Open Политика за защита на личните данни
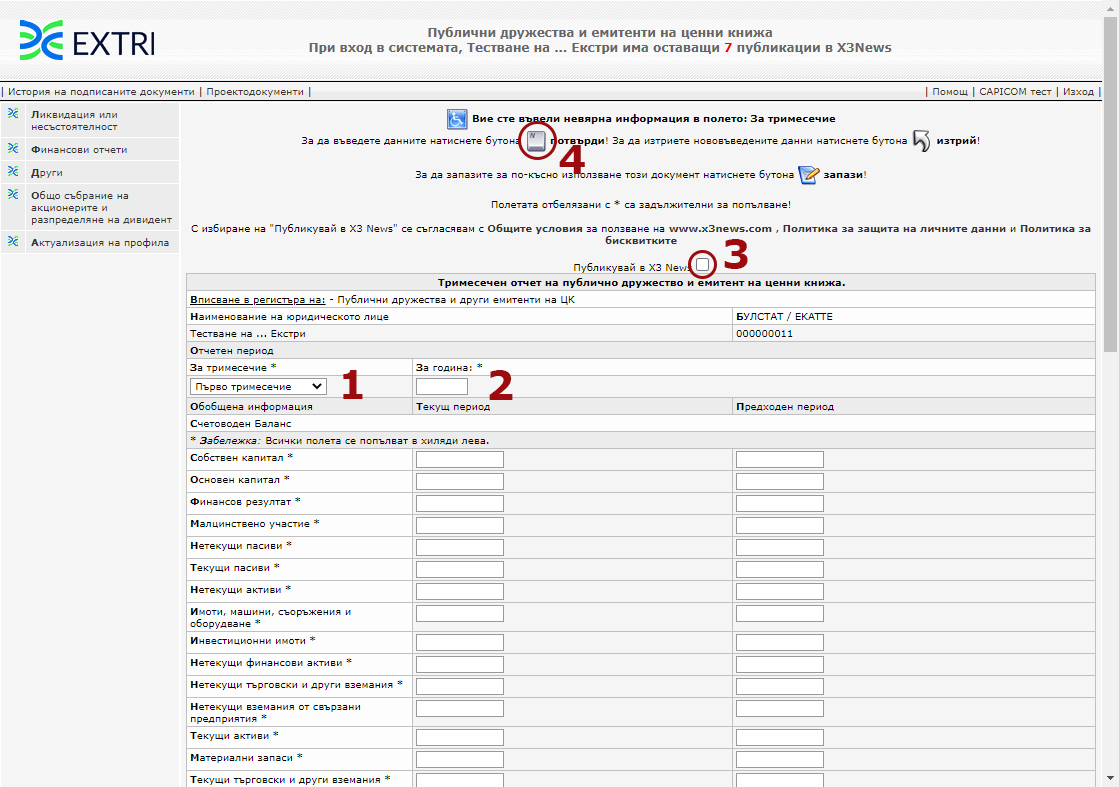The image size is (1119, 787). tap(894, 229)
